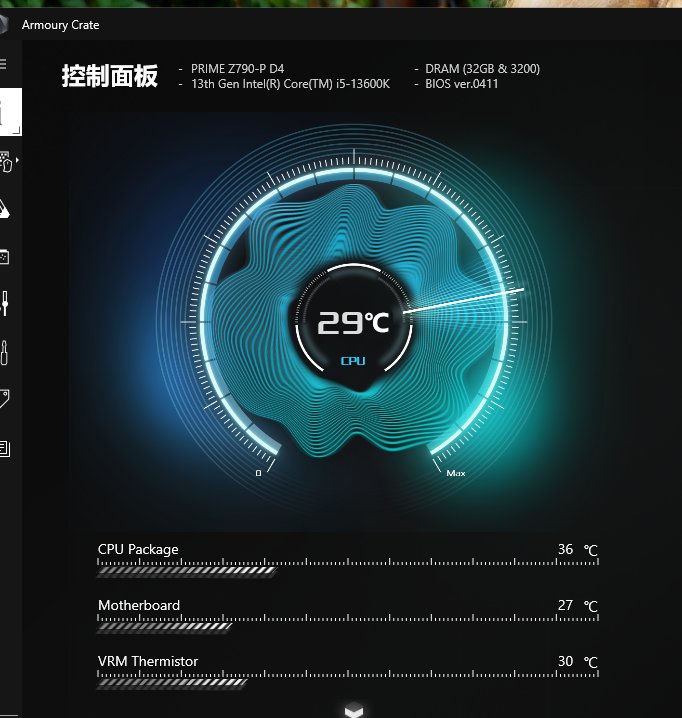Screen dimensions: 682x718
Task: Expand more sensors with the bottom chevron
Action: pyautogui.click(x=354, y=711)
